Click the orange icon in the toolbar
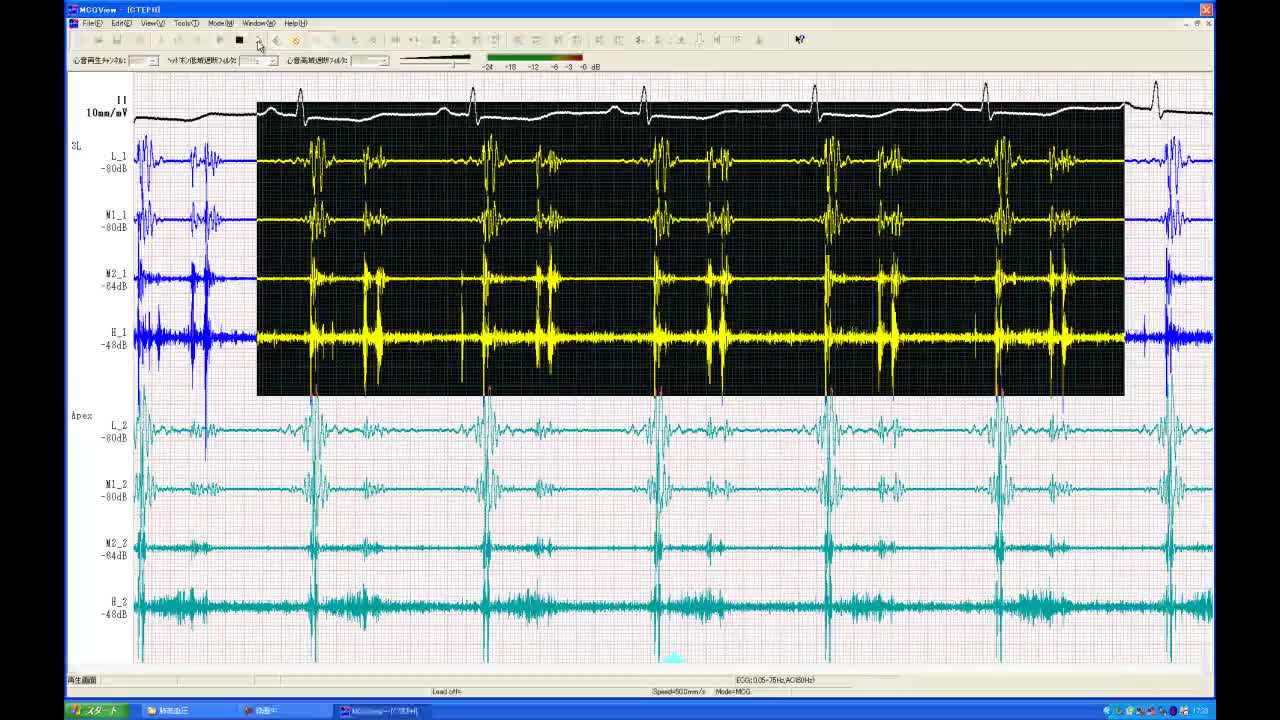This screenshot has width=1280, height=720. 295,40
